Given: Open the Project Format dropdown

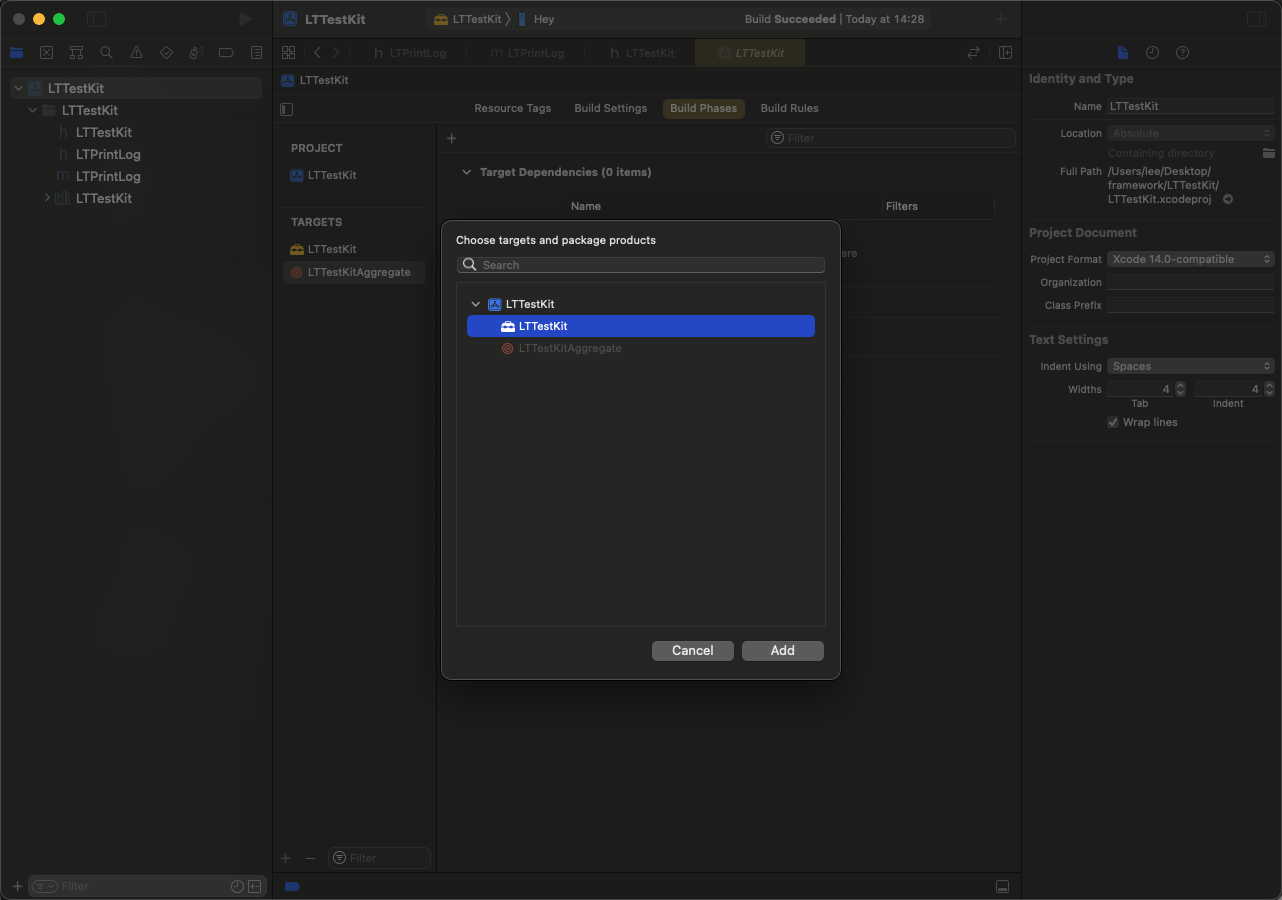Looking at the screenshot, I should tap(1191, 259).
